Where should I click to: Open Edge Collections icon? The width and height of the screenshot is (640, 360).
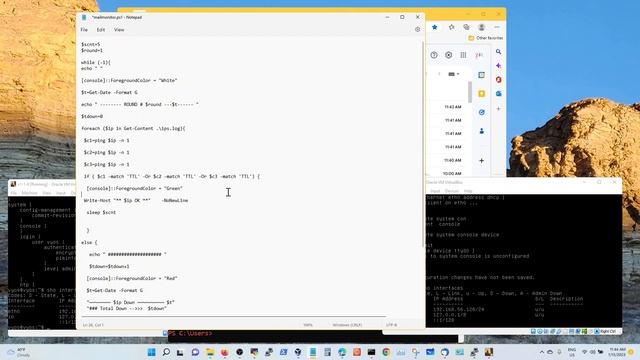[466, 27]
